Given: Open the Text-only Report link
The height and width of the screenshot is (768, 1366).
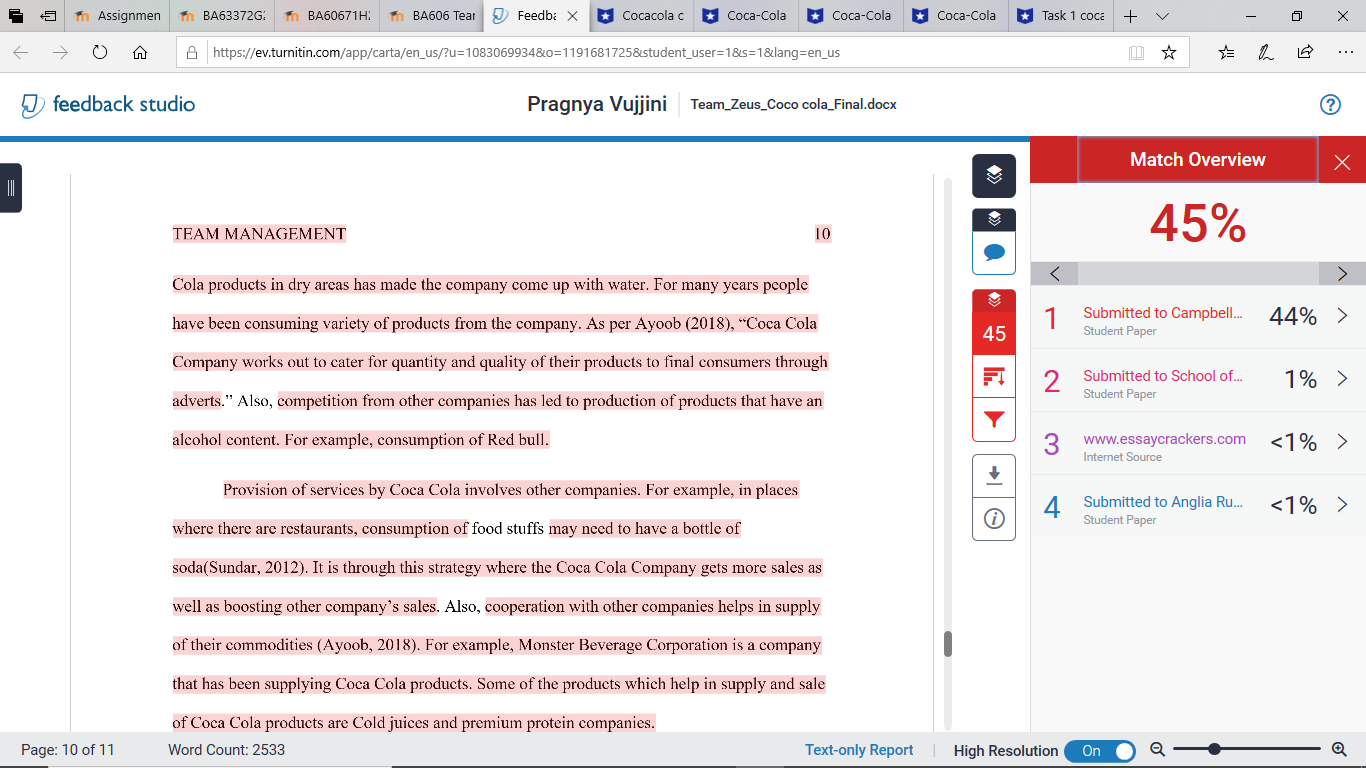Looking at the screenshot, I should 859,750.
